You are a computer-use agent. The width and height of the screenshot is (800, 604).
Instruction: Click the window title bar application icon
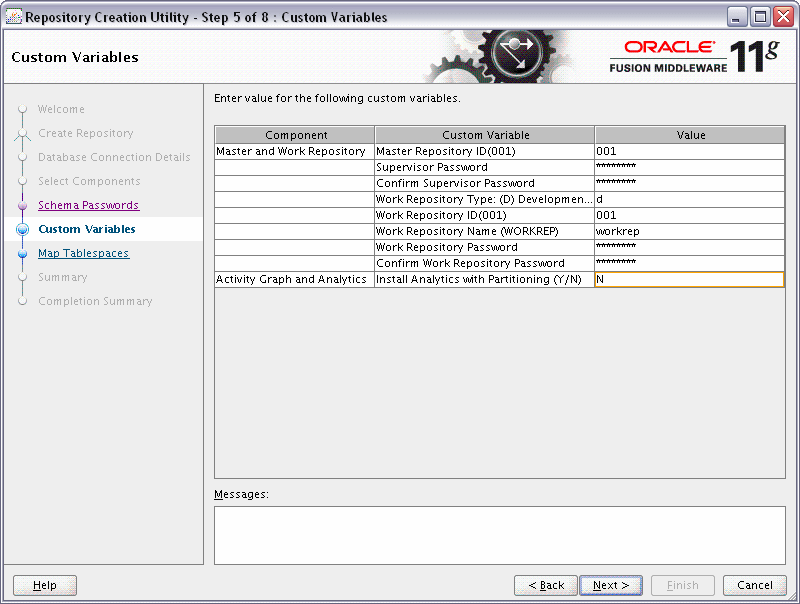pyautogui.click(x=14, y=16)
